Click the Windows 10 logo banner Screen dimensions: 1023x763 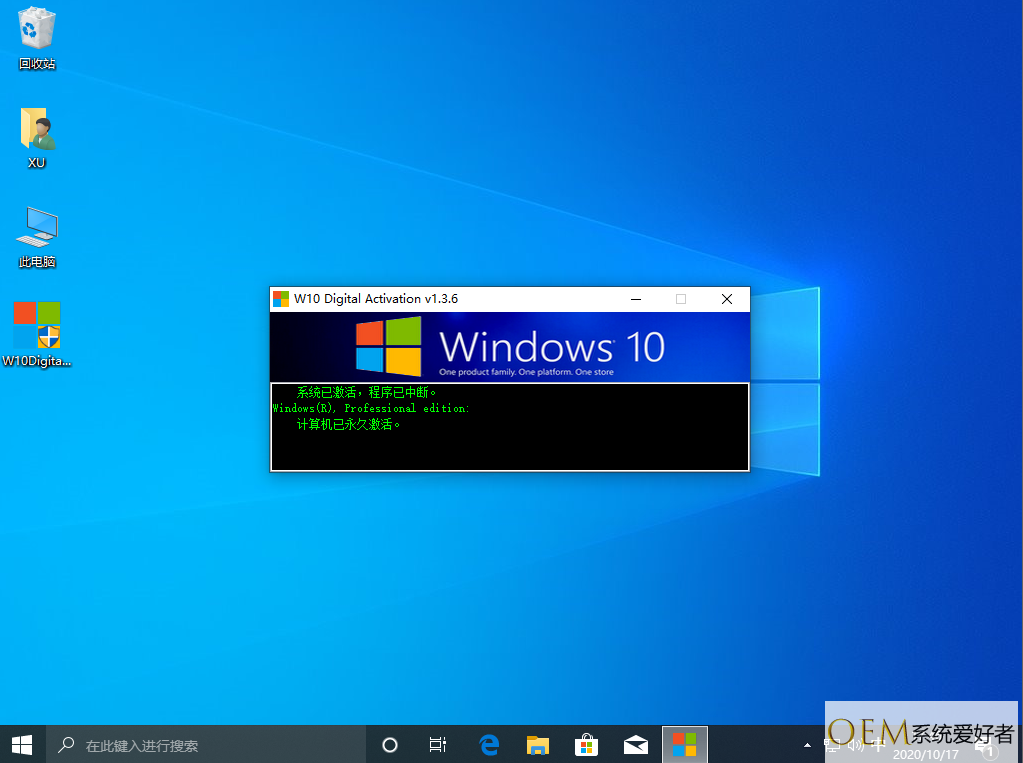pyautogui.click(x=510, y=347)
